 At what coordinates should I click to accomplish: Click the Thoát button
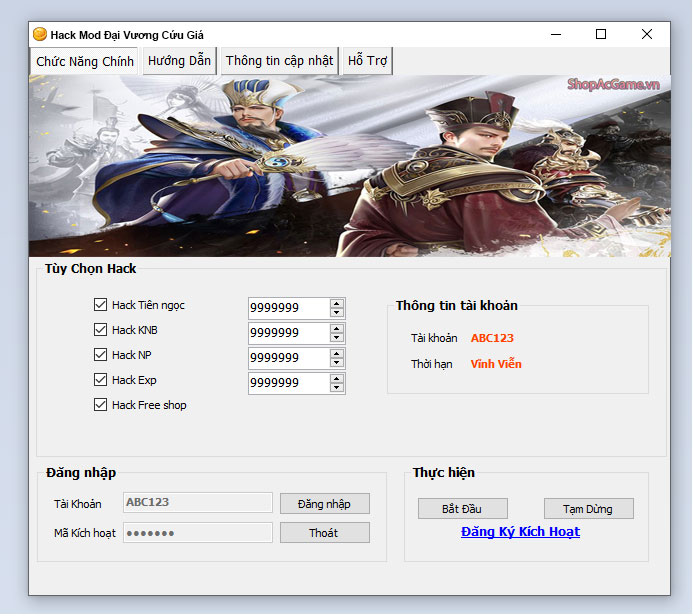pyautogui.click(x=325, y=533)
